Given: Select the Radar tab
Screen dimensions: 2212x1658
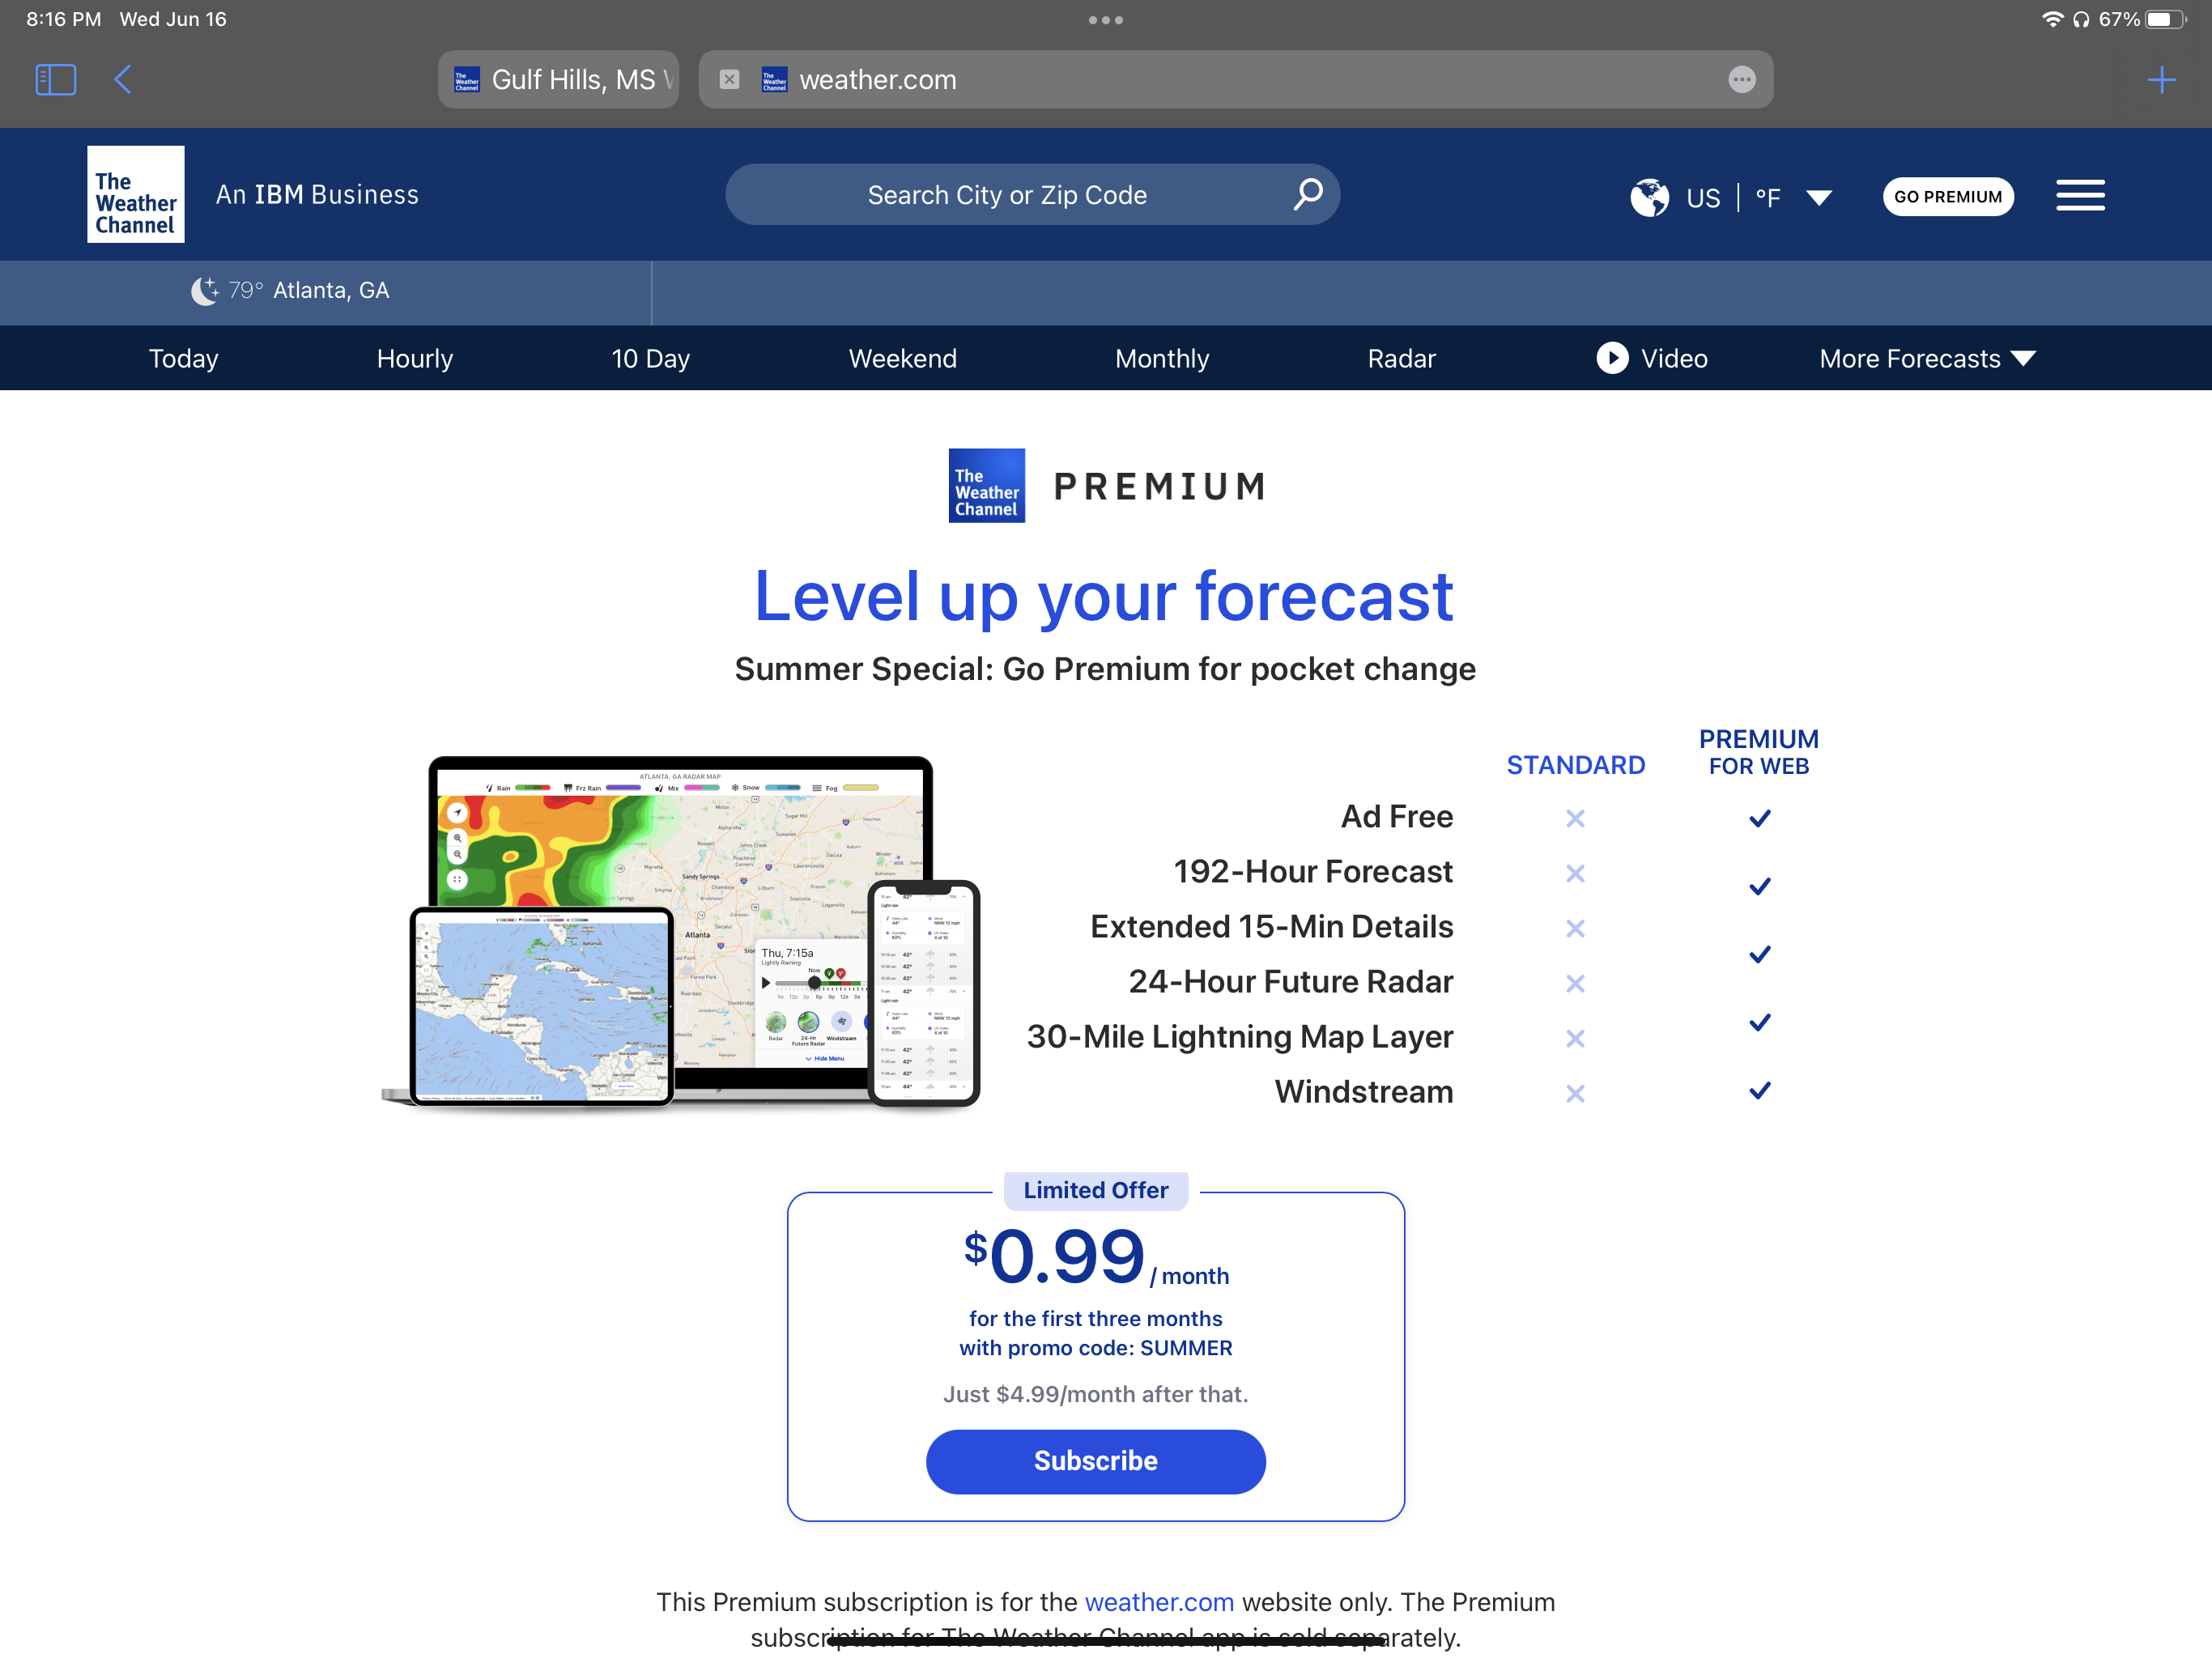Looking at the screenshot, I should point(1401,357).
